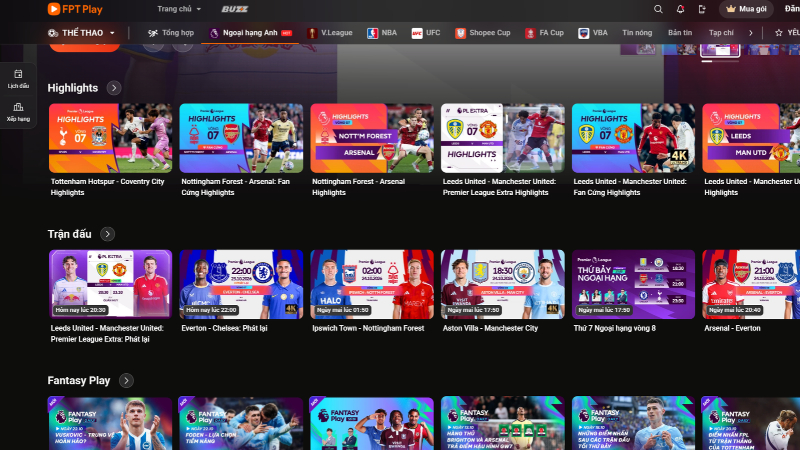Screen dimensions: 800x450
Task: Open Lịch đấu schedule sidebar icon
Action: pyautogui.click(x=18, y=79)
